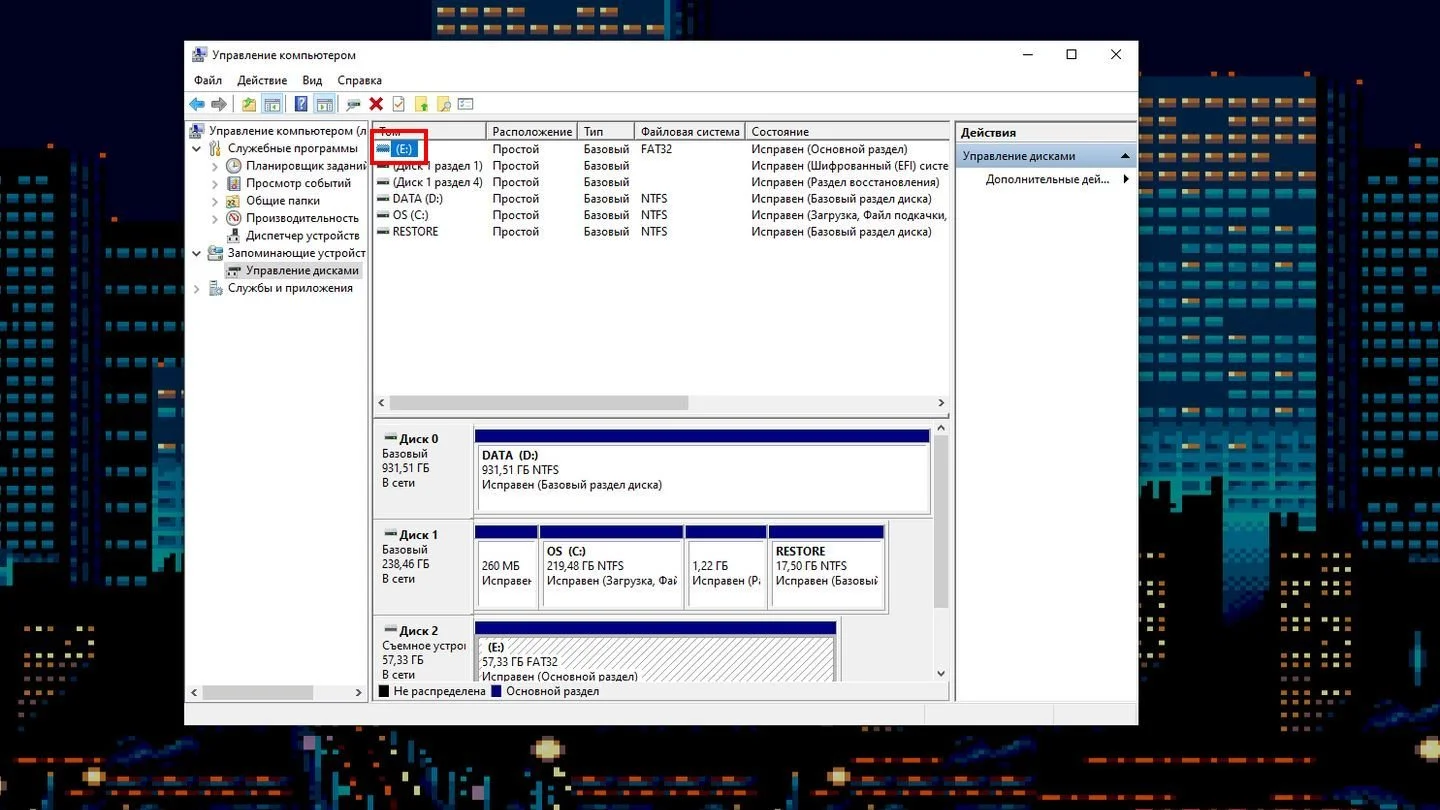Expand the Просмотр событий node
The height and width of the screenshot is (810, 1440).
pos(215,183)
